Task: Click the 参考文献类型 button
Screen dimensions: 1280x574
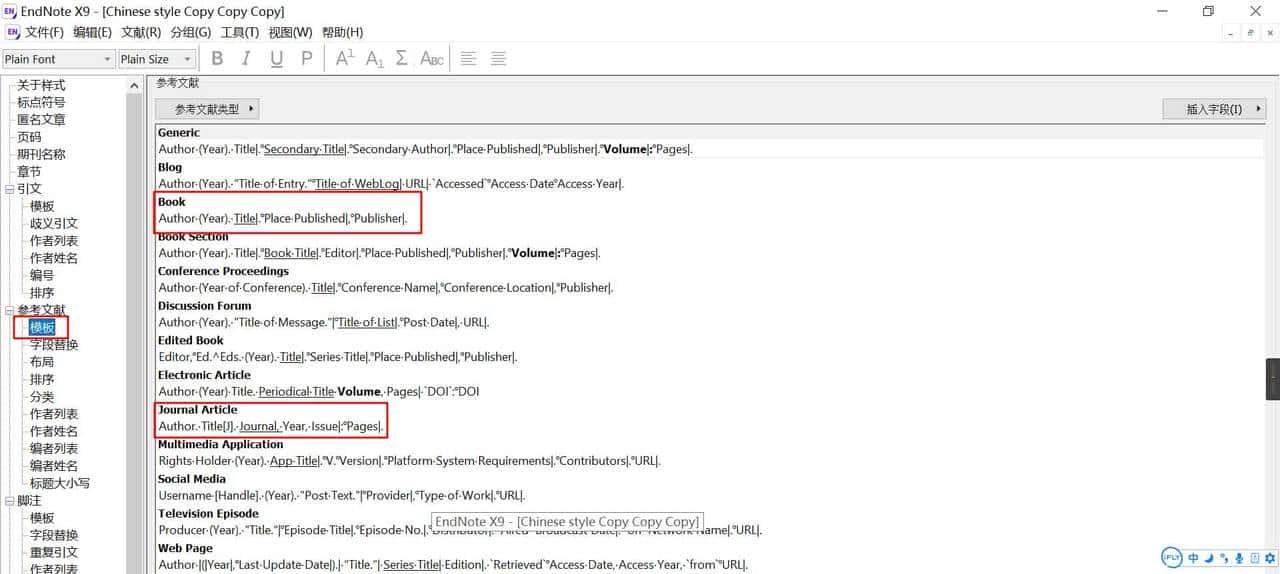Action: pos(207,109)
